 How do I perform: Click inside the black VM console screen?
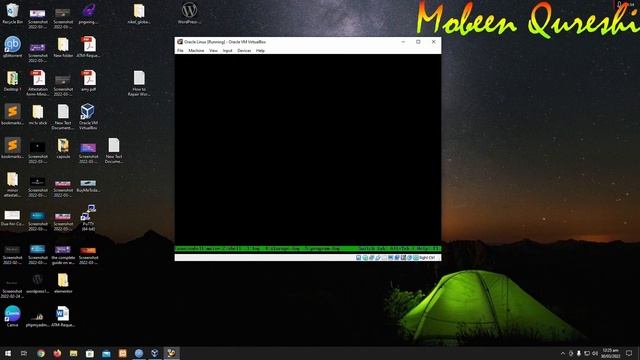(308, 149)
